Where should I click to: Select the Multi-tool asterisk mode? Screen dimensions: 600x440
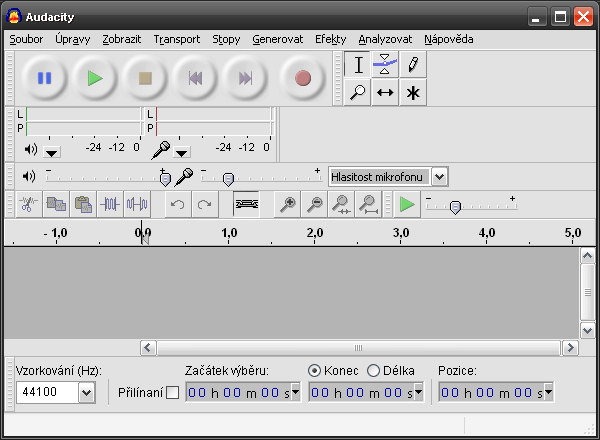[412, 92]
